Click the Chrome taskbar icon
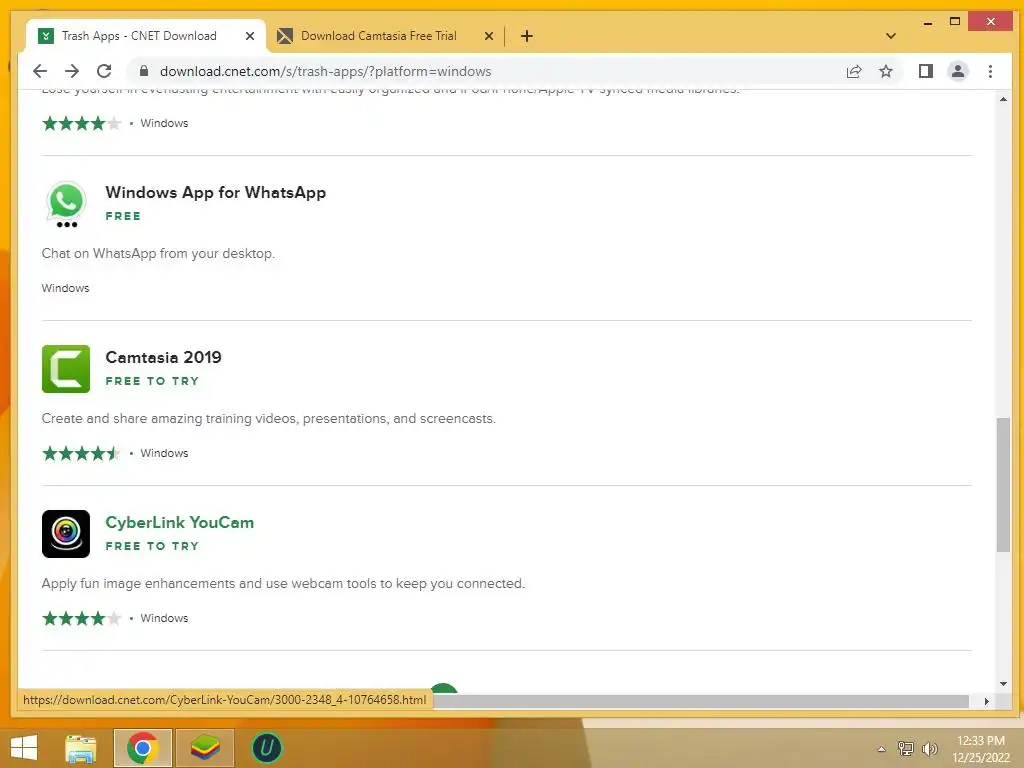 coord(142,748)
